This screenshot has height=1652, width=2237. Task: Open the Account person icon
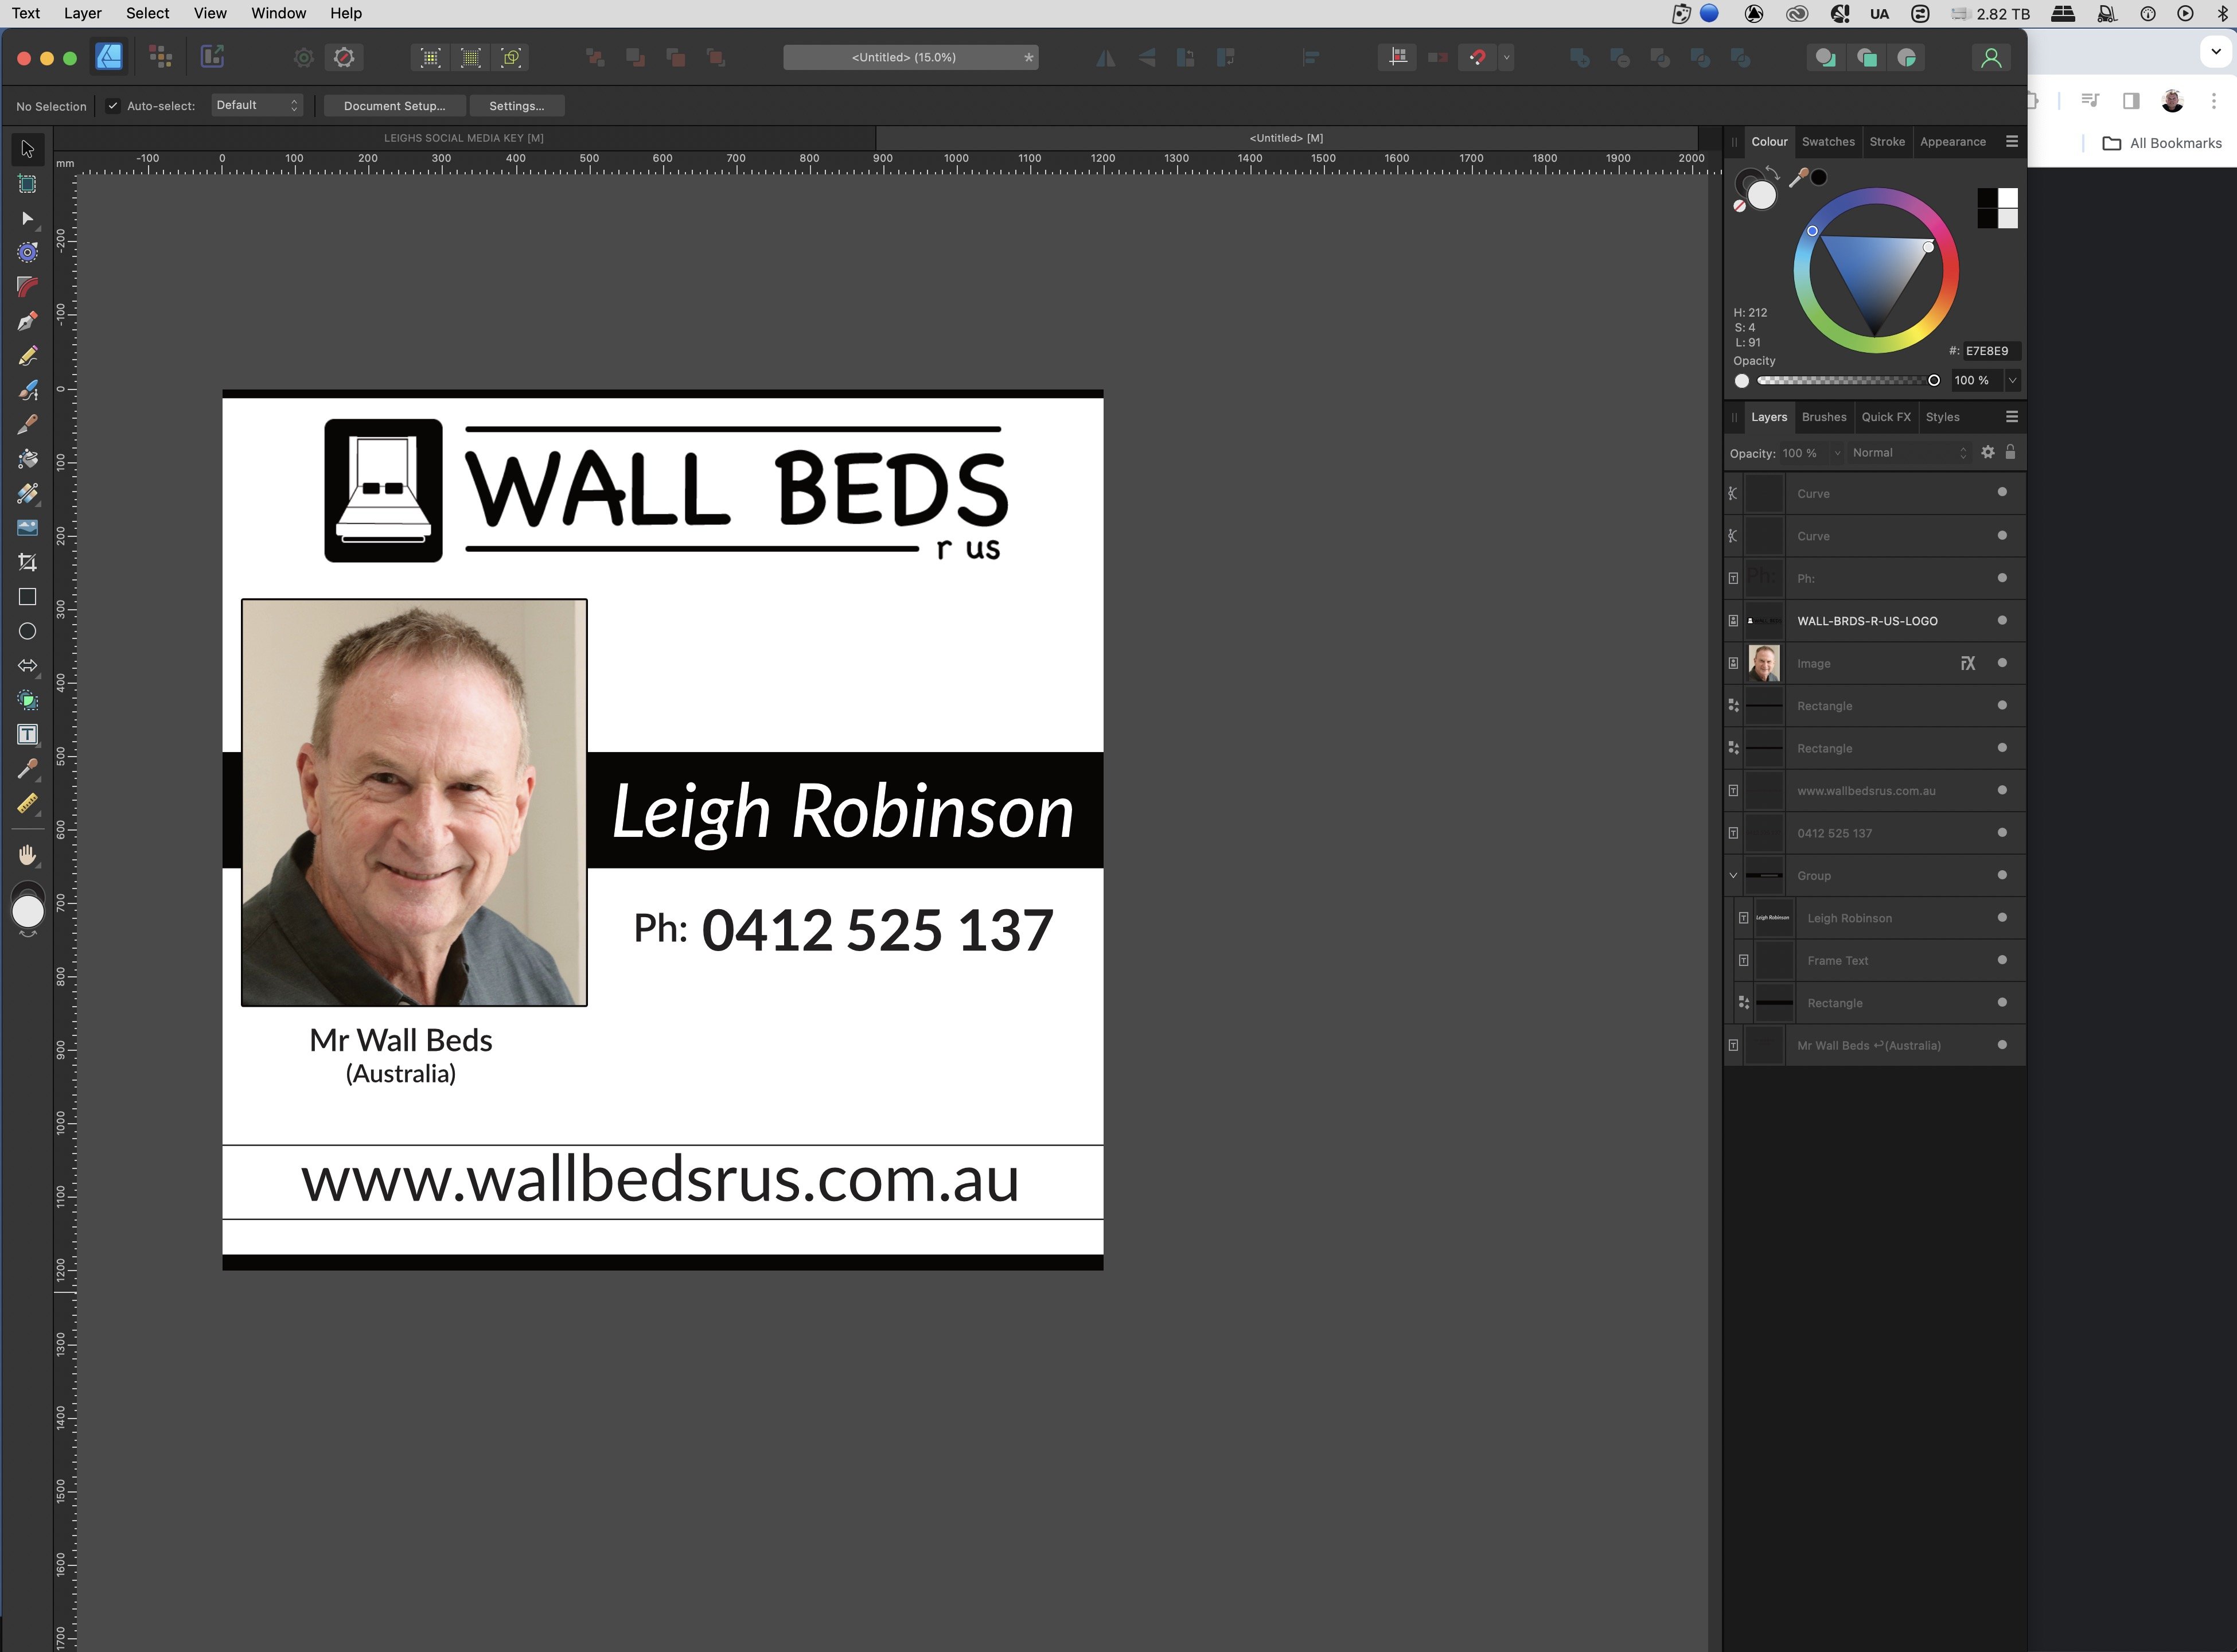click(1991, 58)
